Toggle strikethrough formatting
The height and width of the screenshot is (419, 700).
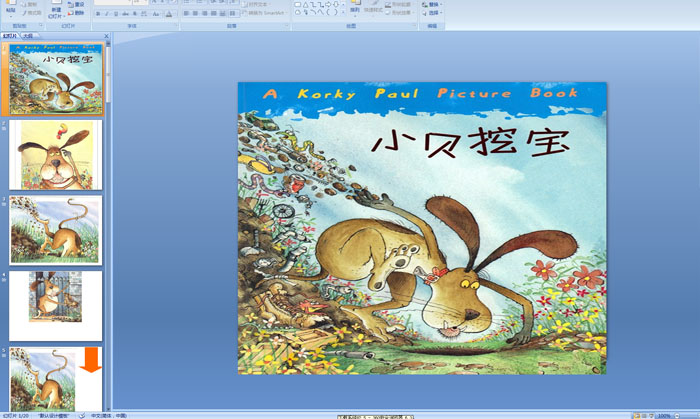click(x=125, y=14)
